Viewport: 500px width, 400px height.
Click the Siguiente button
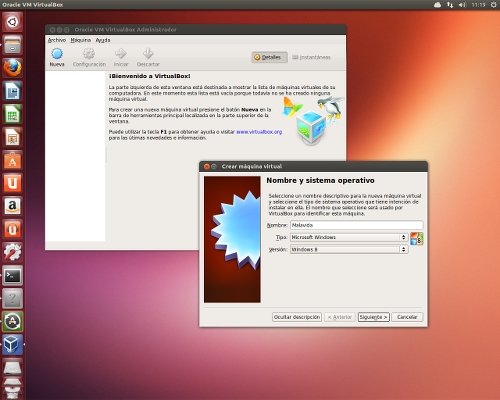point(374,317)
